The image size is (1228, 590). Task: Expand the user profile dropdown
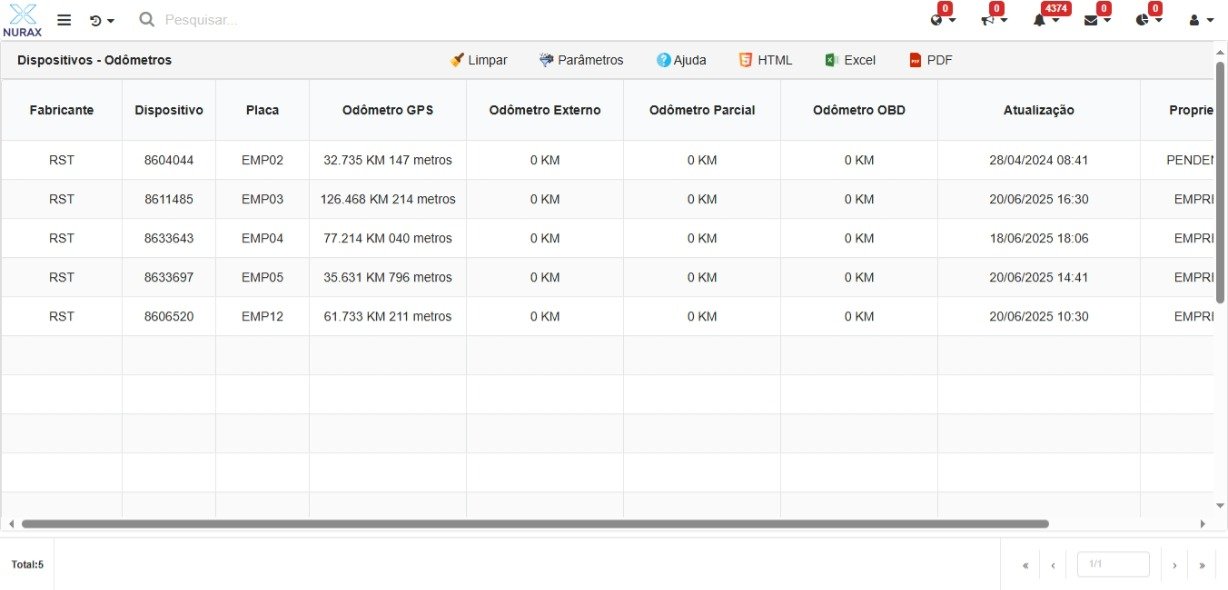[x=1200, y=20]
